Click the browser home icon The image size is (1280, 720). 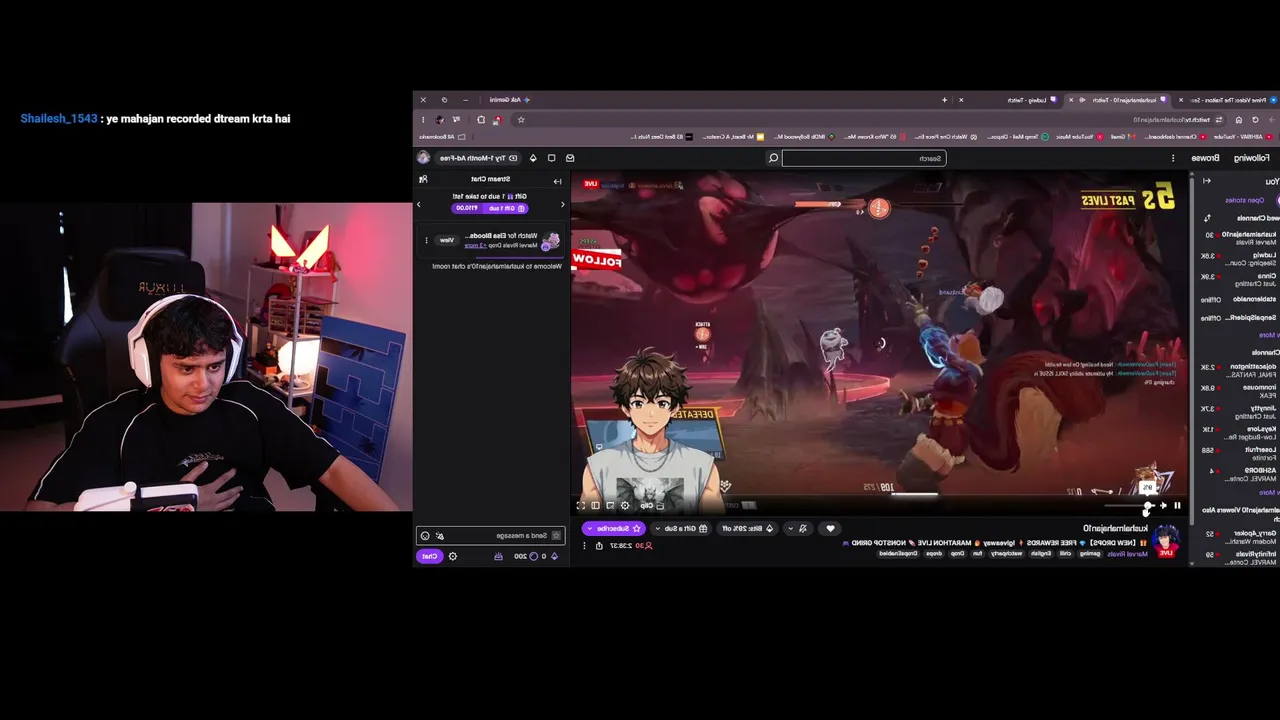[1239, 120]
